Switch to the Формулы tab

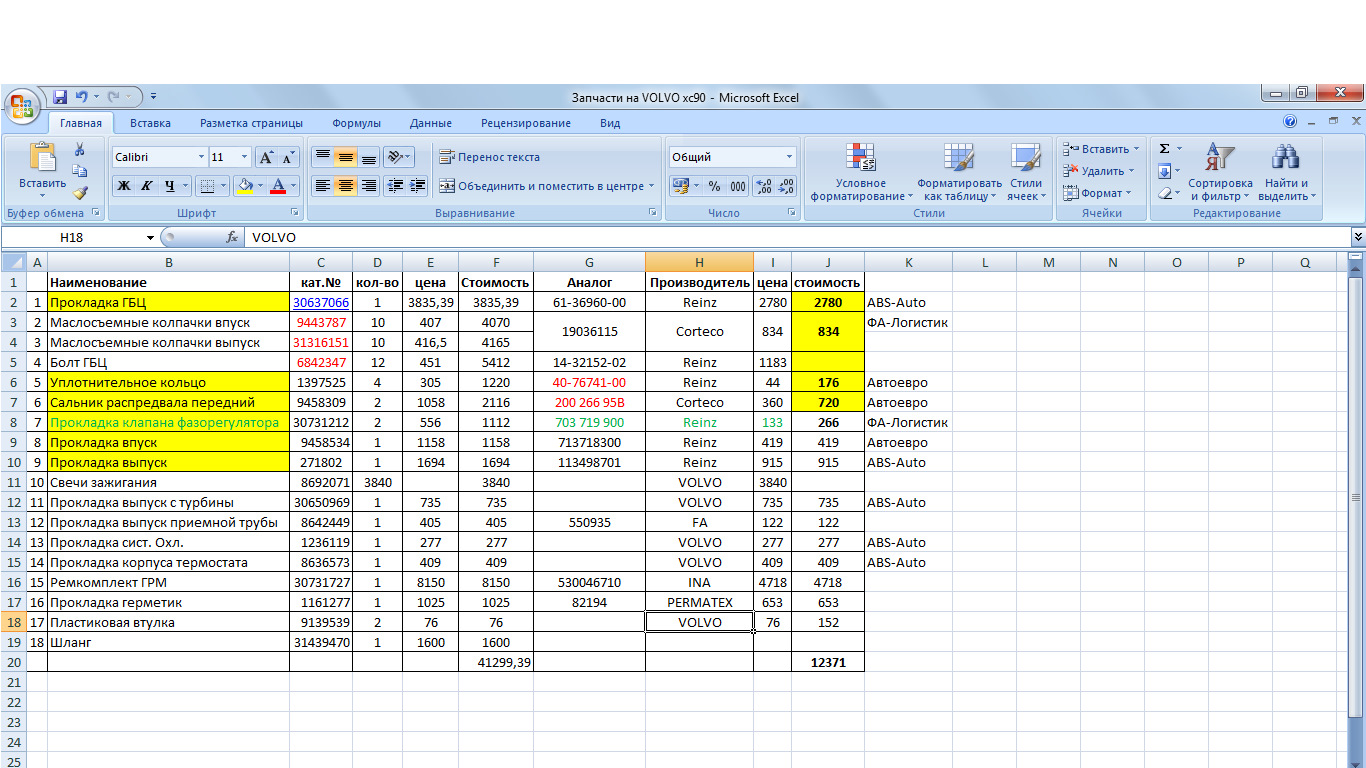click(x=356, y=123)
